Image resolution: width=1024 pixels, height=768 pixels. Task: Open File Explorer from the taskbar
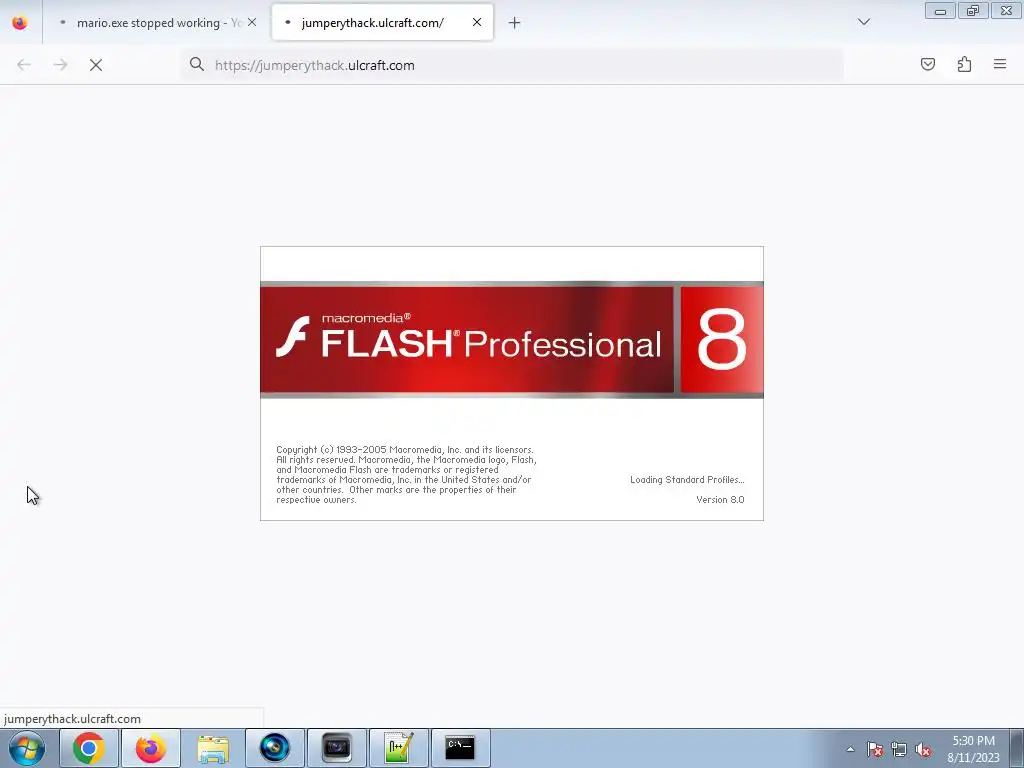pos(213,748)
